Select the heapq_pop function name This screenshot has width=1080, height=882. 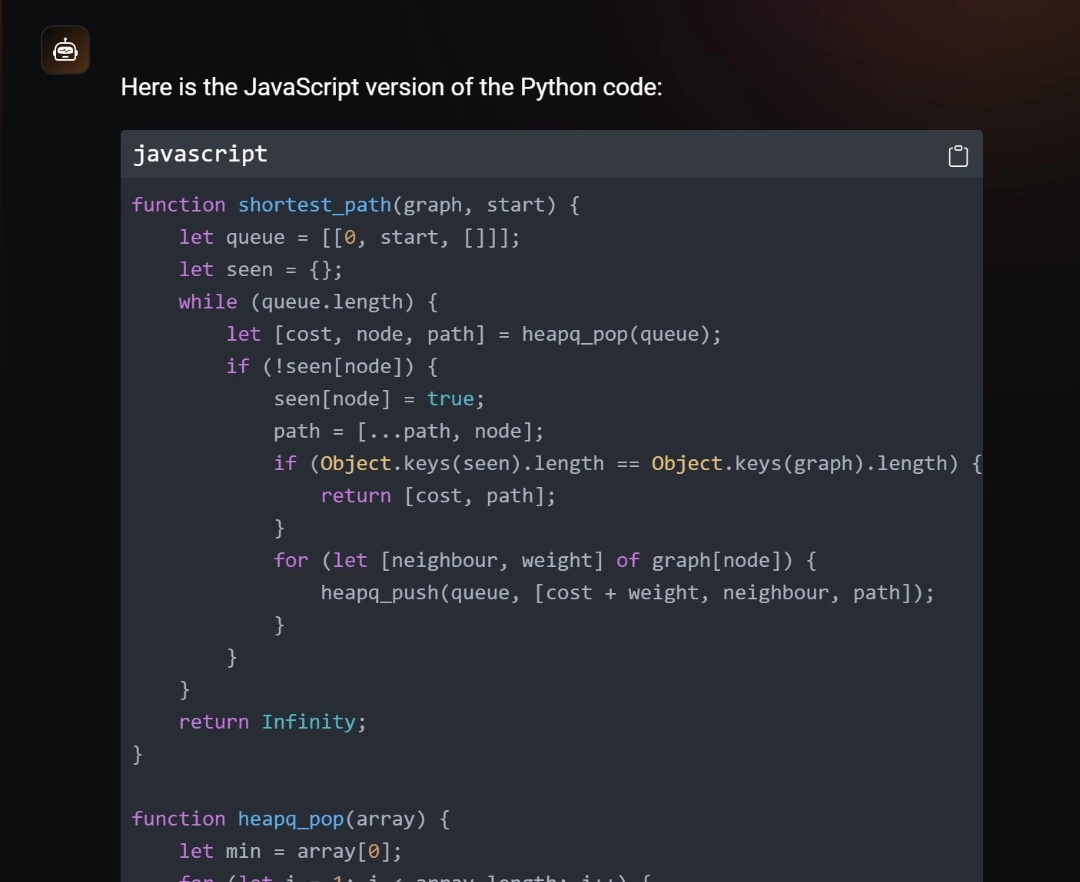click(x=290, y=818)
